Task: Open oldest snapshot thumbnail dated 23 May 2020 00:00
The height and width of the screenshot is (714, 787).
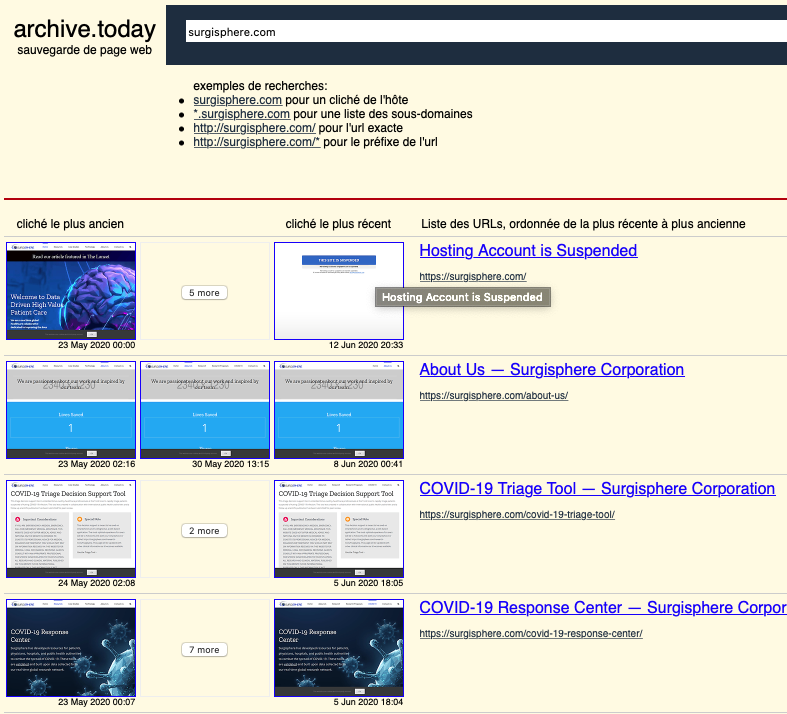Action: pos(71,291)
